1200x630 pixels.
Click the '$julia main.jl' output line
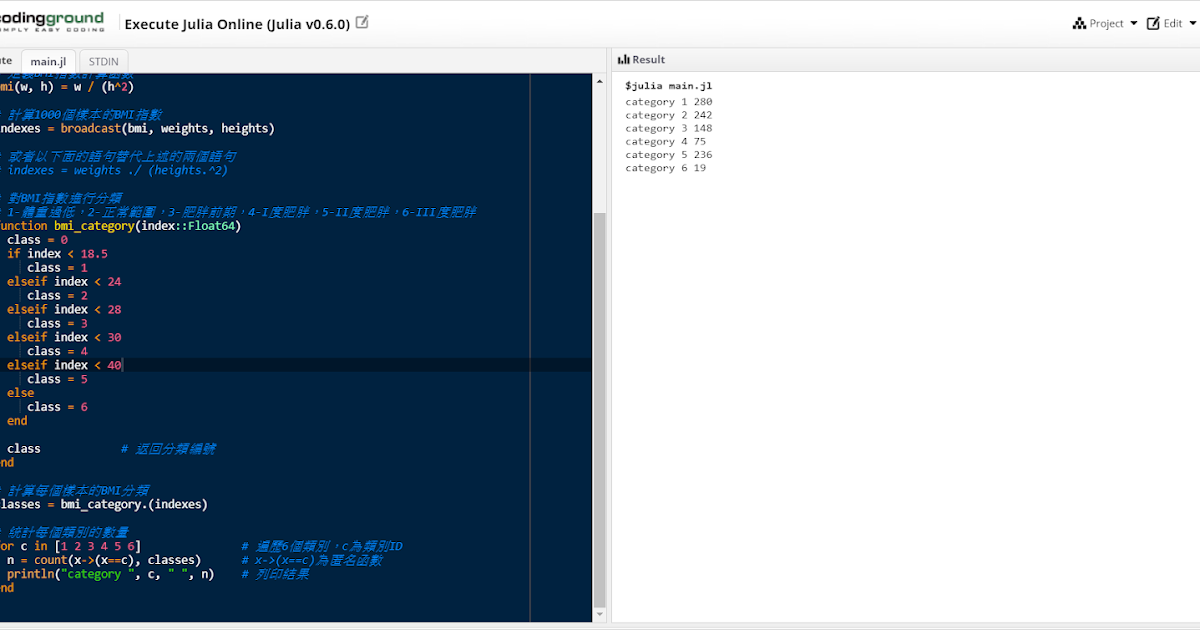pyautogui.click(x=667, y=86)
